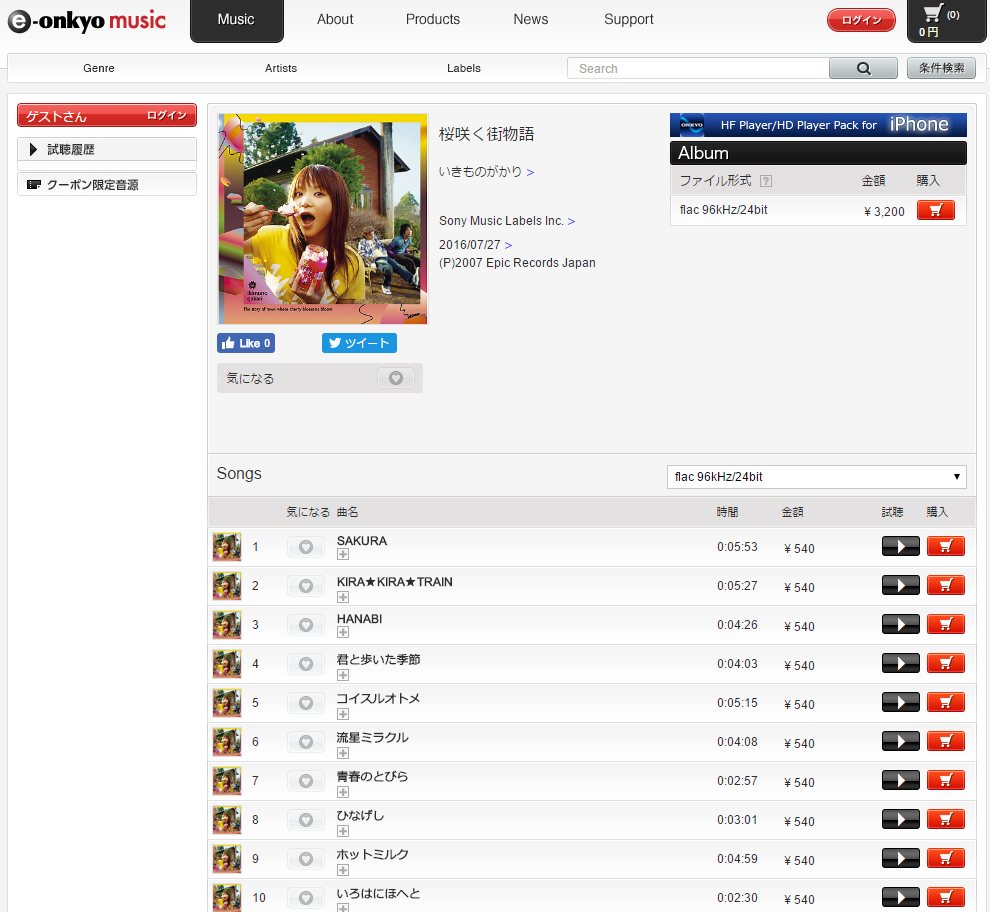Open the Products menu item
This screenshot has height=912, width=990.
coord(432,20)
